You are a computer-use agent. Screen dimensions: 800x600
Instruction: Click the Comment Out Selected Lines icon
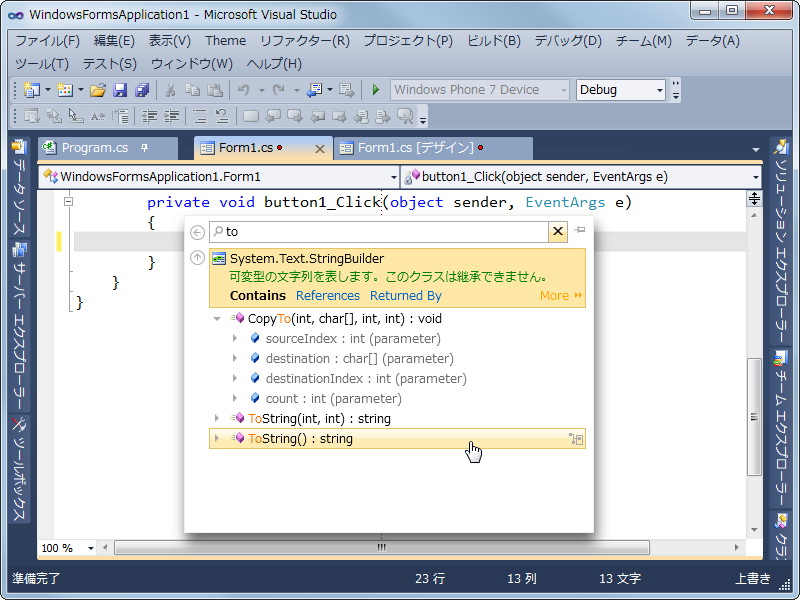pos(199,117)
